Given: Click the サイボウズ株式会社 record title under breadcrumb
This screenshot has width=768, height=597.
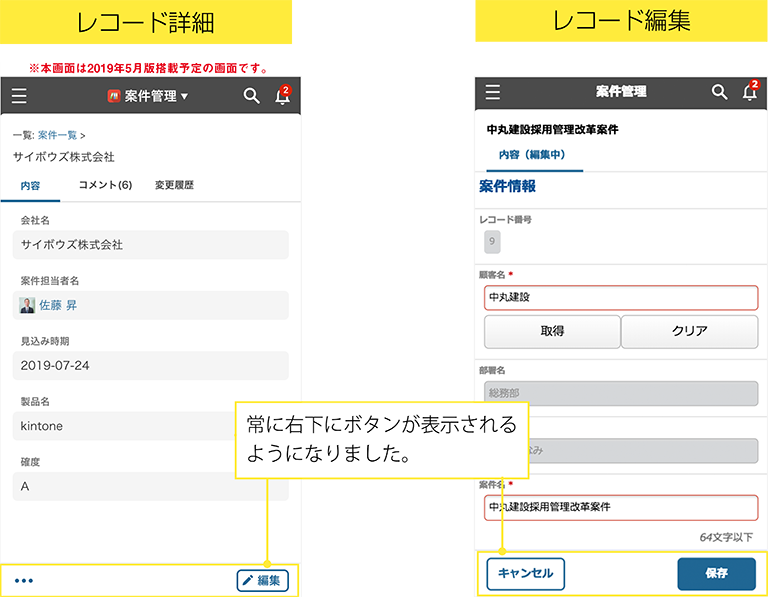Looking at the screenshot, I should pyautogui.click(x=64, y=157).
